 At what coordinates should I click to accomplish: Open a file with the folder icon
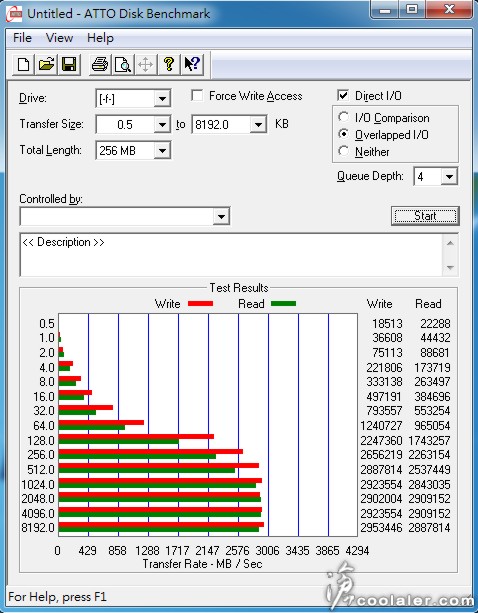click(46, 64)
